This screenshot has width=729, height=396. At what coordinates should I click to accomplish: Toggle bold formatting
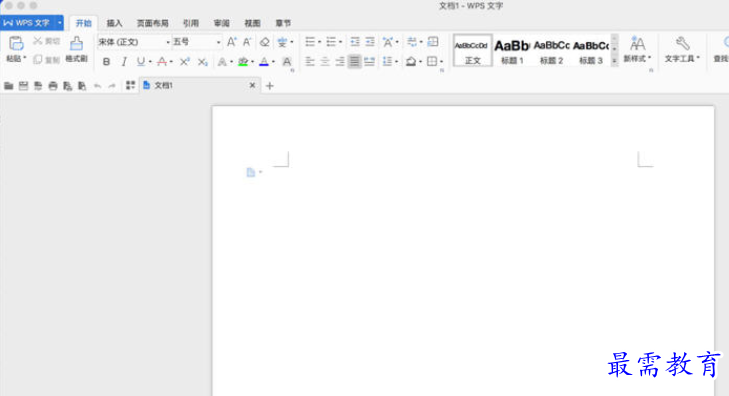point(106,61)
